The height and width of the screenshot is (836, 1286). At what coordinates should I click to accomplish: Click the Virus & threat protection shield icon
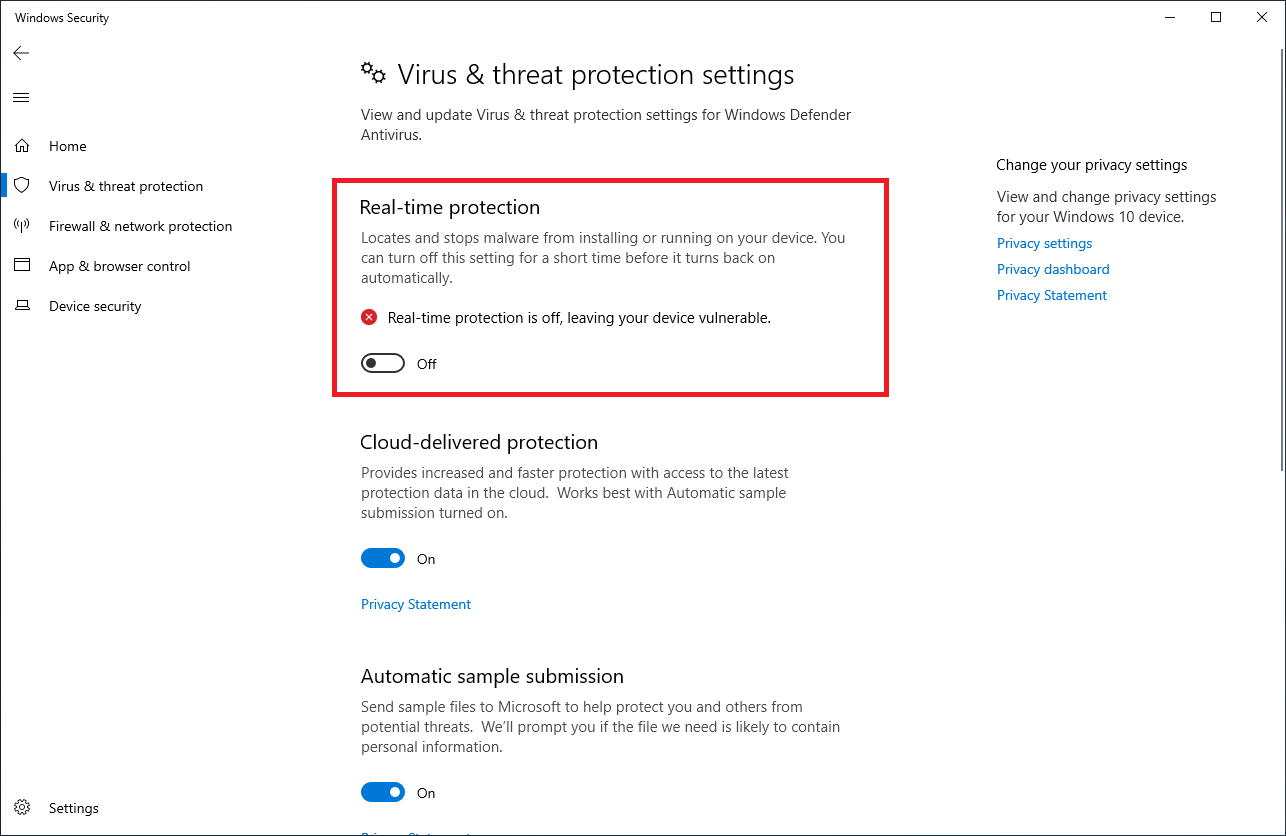click(x=22, y=186)
